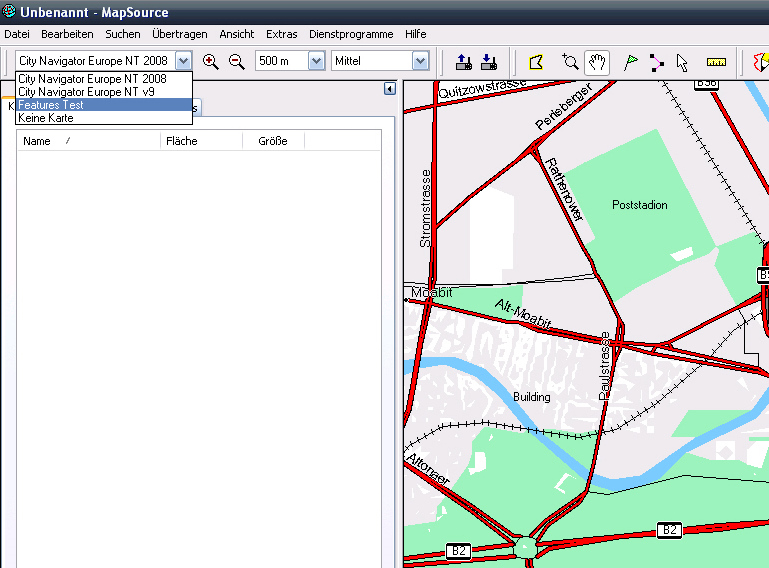Open the map product dropdown arrow
This screenshot has width=769, height=568.
182,61
